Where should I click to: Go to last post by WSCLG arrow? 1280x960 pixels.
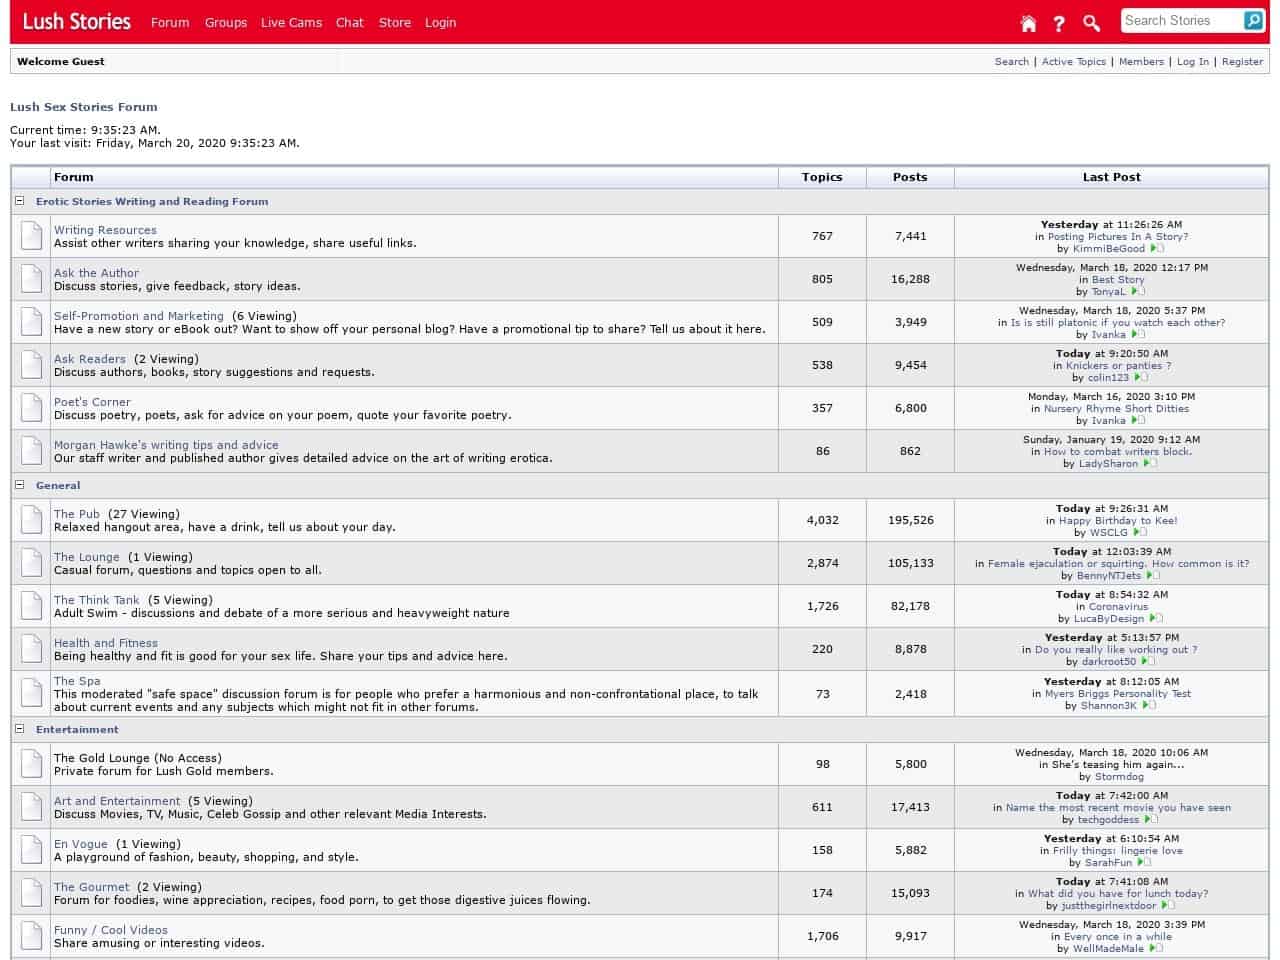(x=1140, y=532)
